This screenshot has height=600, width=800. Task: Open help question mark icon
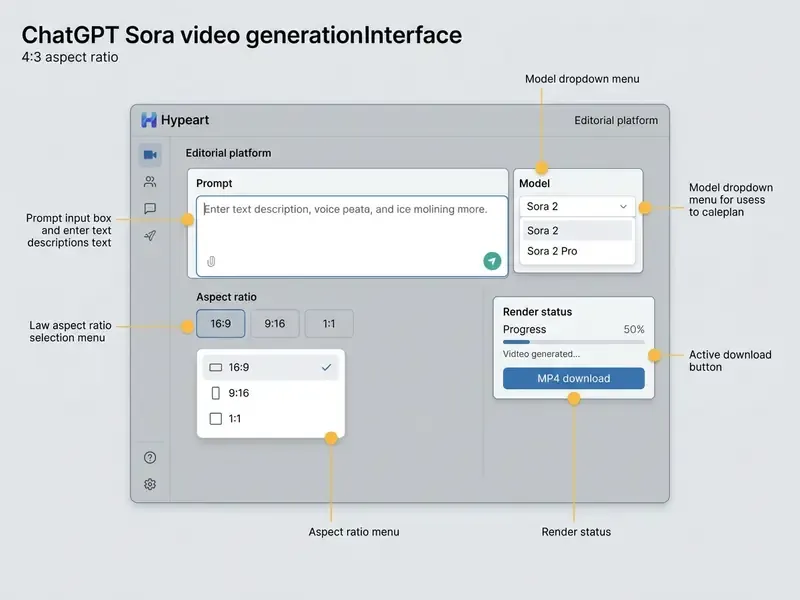pos(150,458)
